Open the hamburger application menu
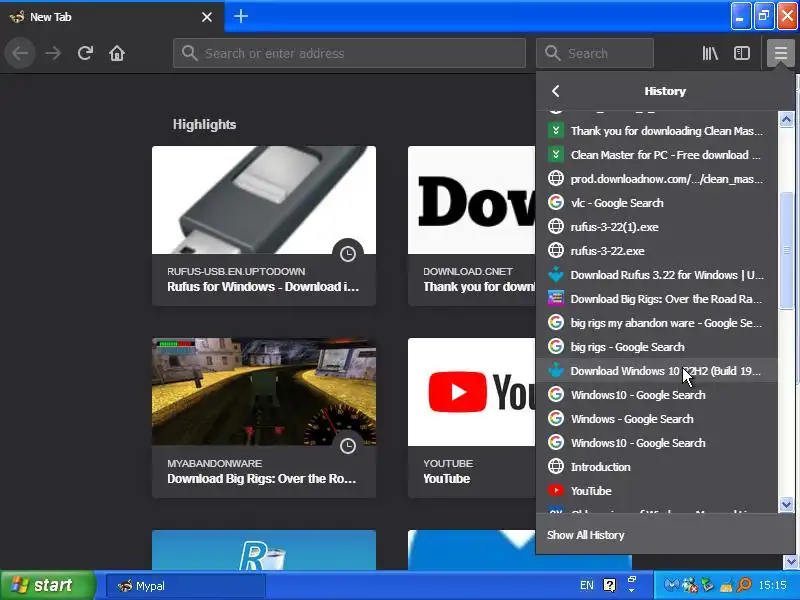The height and width of the screenshot is (600, 800). coord(780,53)
